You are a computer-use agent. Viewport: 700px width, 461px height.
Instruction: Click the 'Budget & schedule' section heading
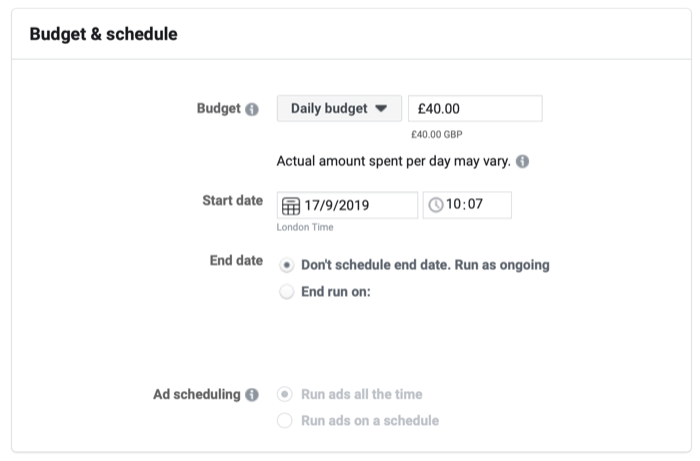tap(104, 34)
